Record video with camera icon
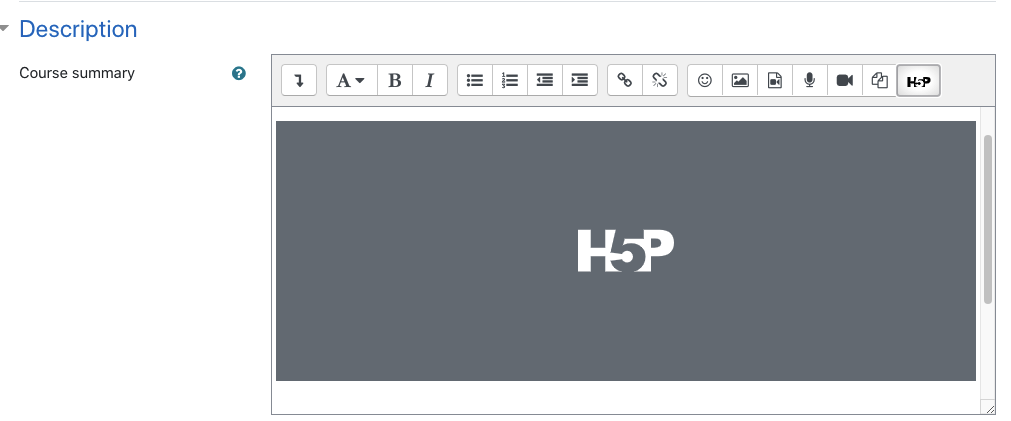Viewport: 1011px width, 421px height. pyautogui.click(x=845, y=81)
